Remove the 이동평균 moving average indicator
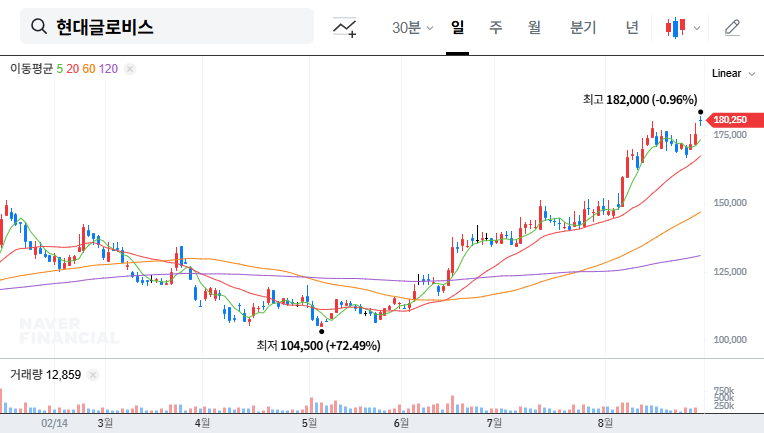Viewport: 764px width, 433px height. [130, 69]
